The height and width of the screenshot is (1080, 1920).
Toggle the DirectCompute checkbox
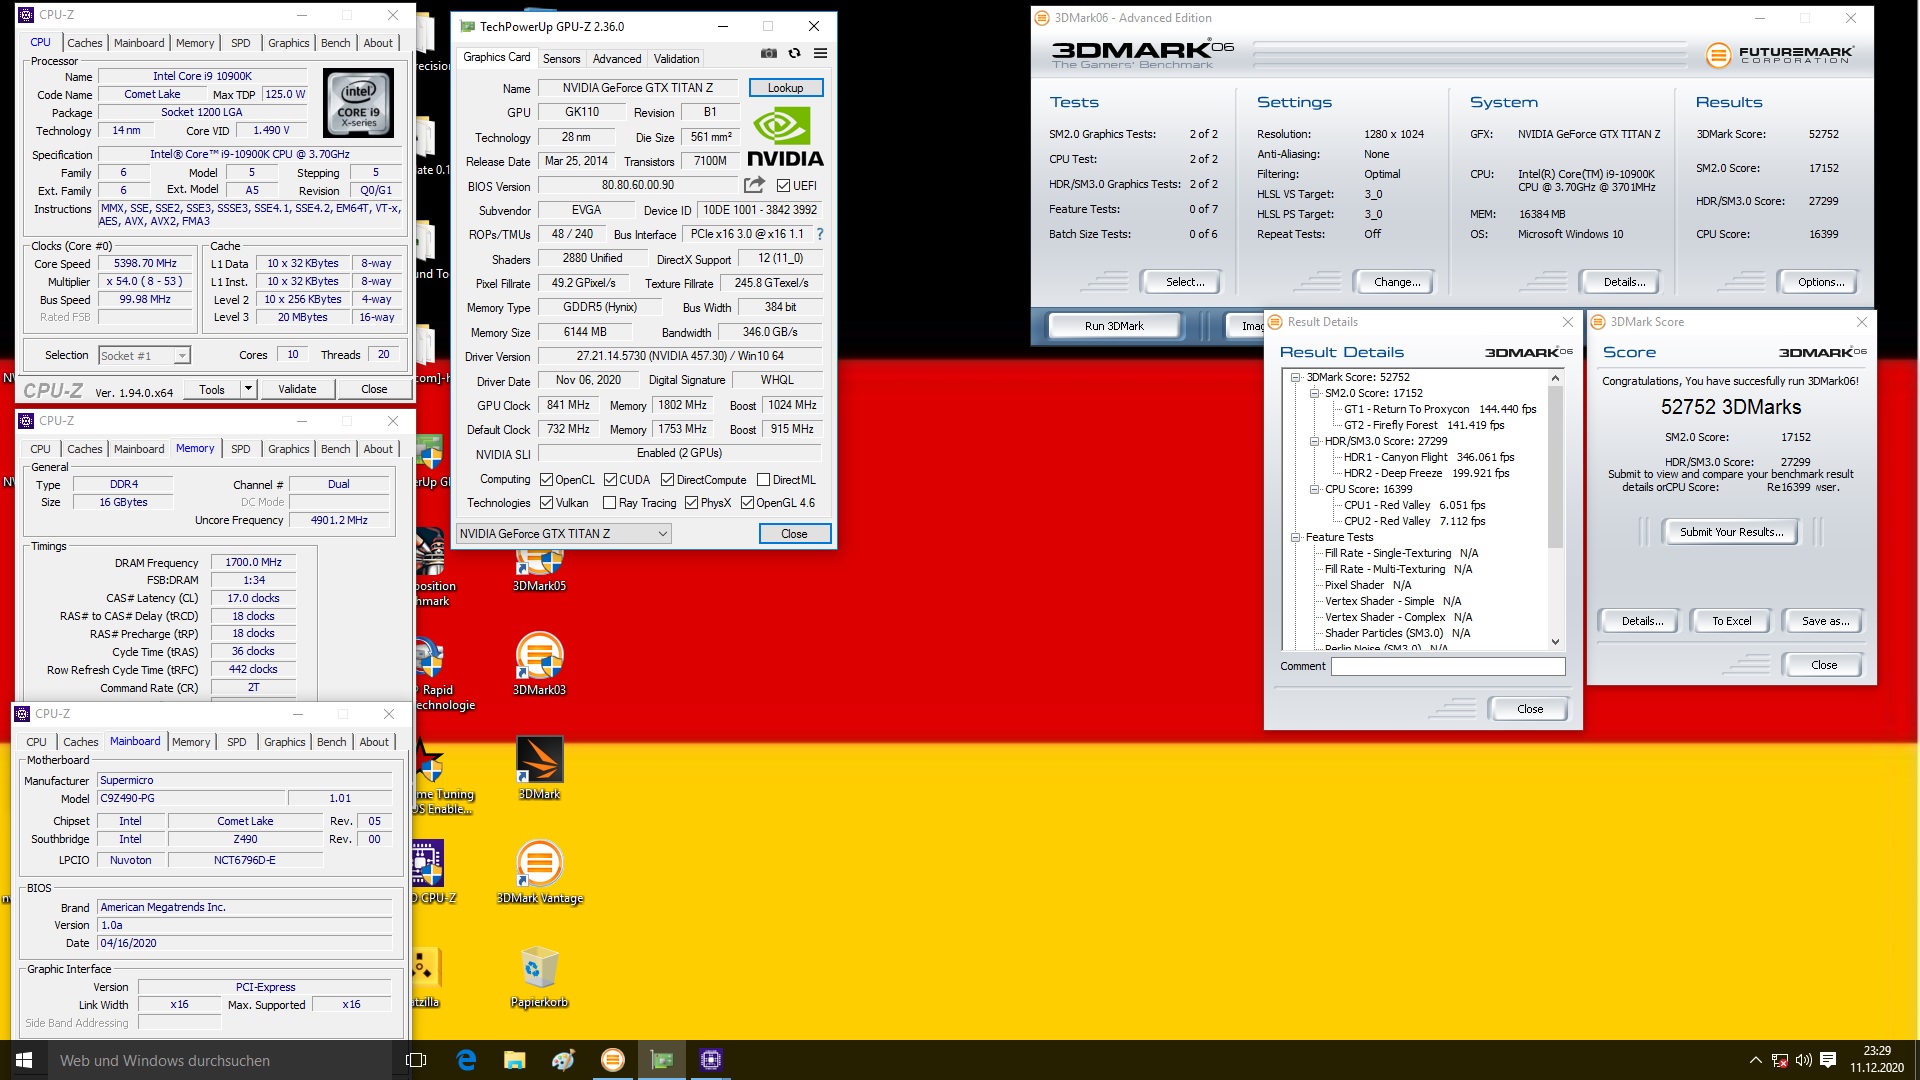(x=667, y=480)
